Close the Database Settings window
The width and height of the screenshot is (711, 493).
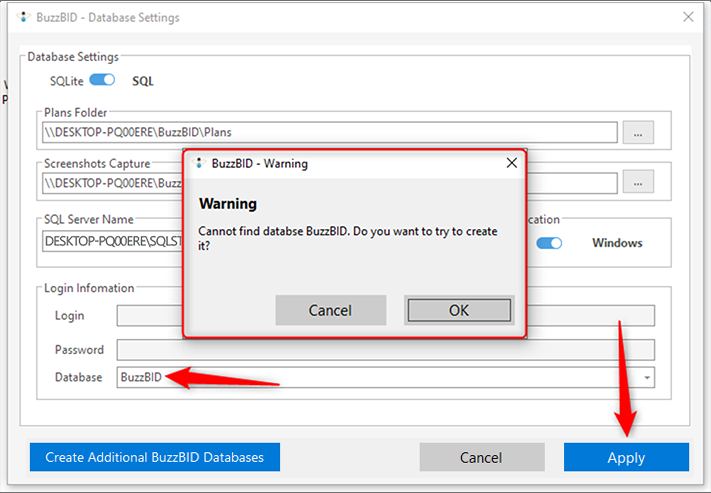tap(688, 17)
